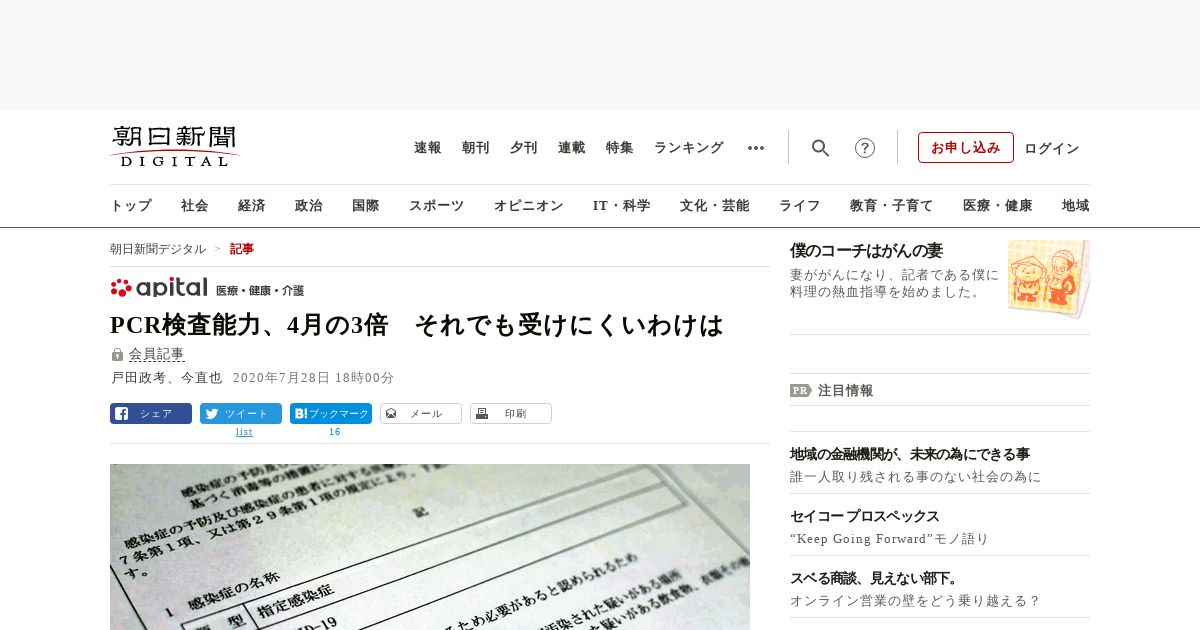Click 記事 breadcrumb link
The width and height of the screenshot is (1200, 630).
[x=242, y=249]
